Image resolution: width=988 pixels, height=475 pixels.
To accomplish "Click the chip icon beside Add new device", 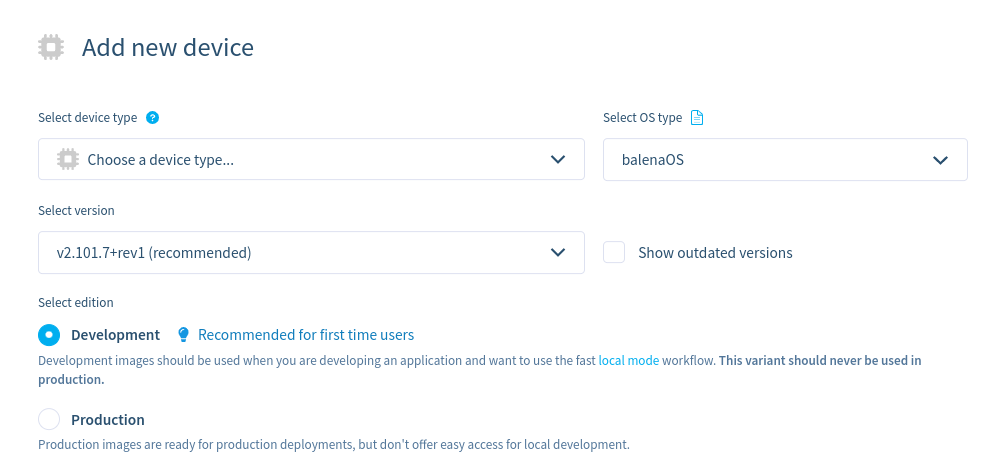I will 50,47.
